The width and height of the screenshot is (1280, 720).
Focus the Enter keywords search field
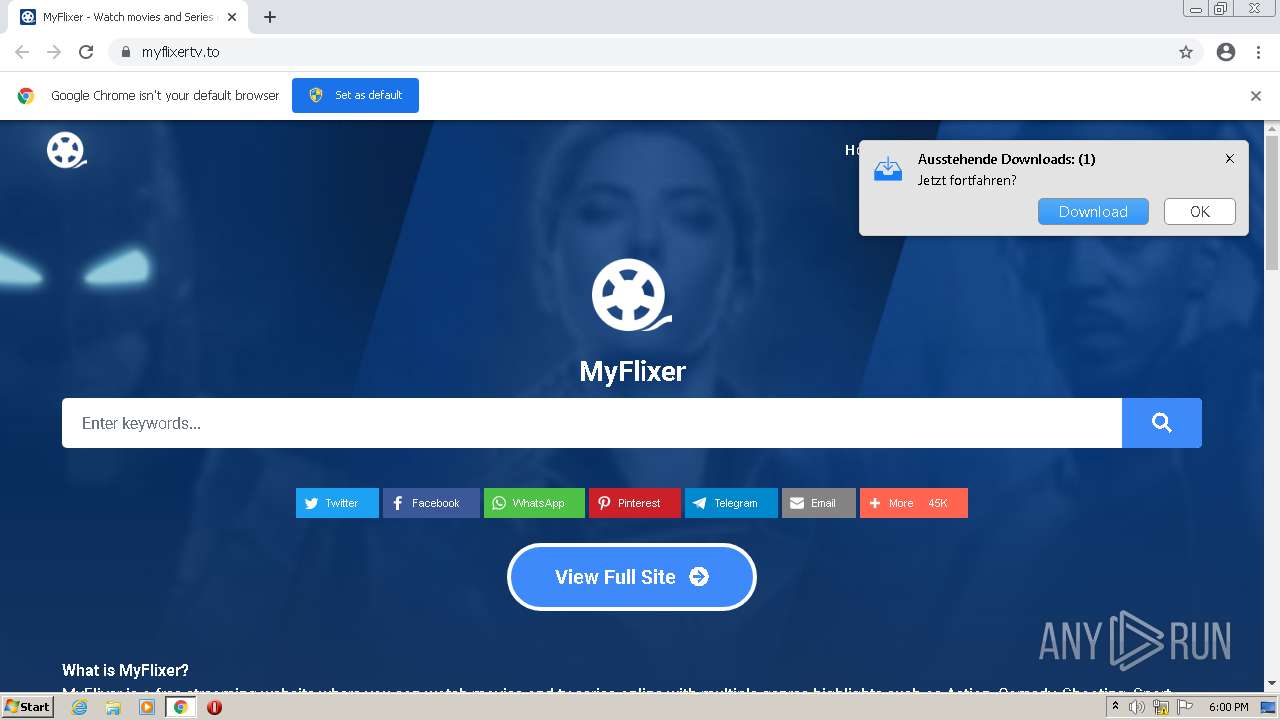pyautogui.click(x=592, y=423)
